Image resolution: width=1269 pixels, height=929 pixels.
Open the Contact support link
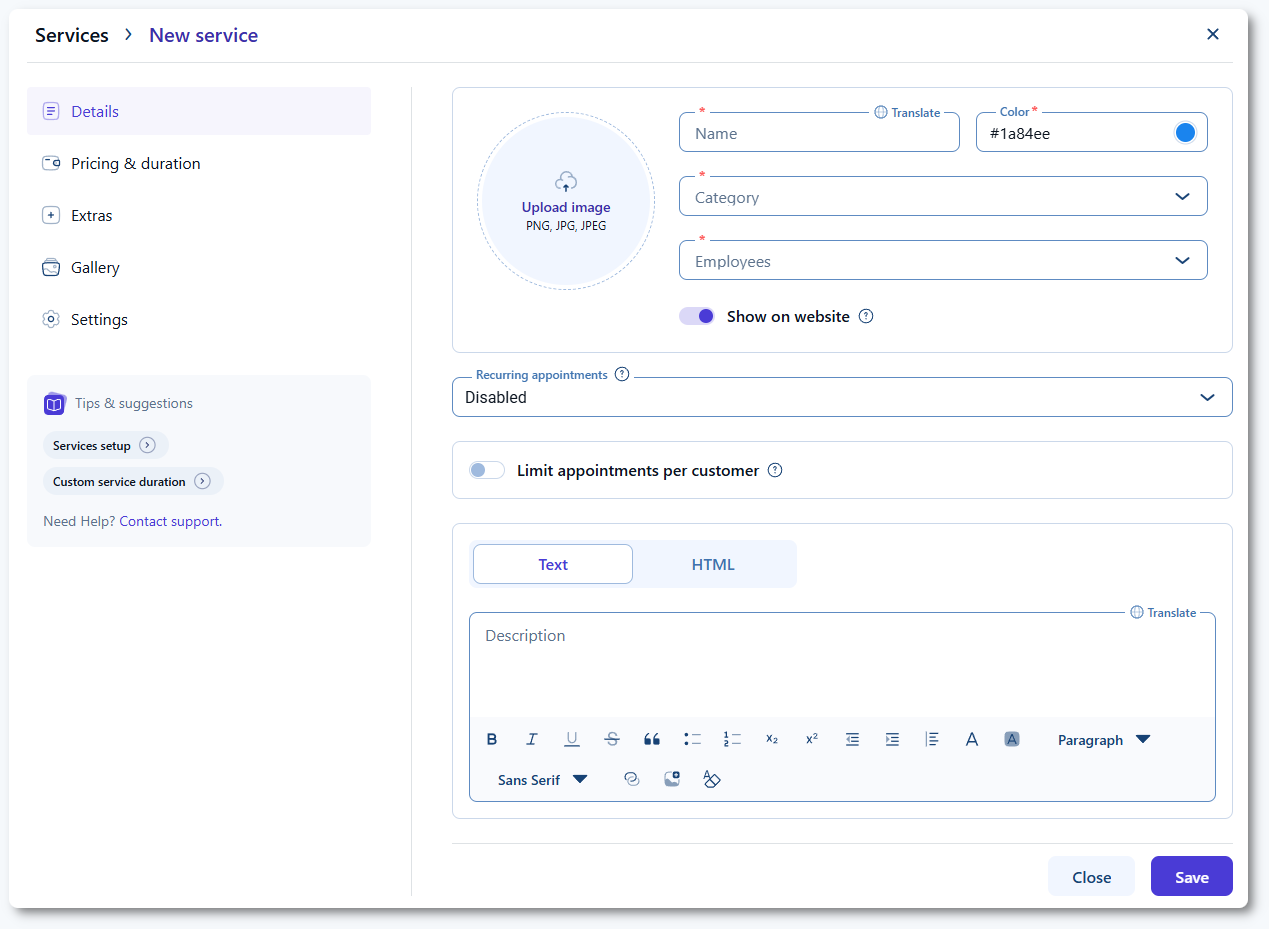[170, 521]
